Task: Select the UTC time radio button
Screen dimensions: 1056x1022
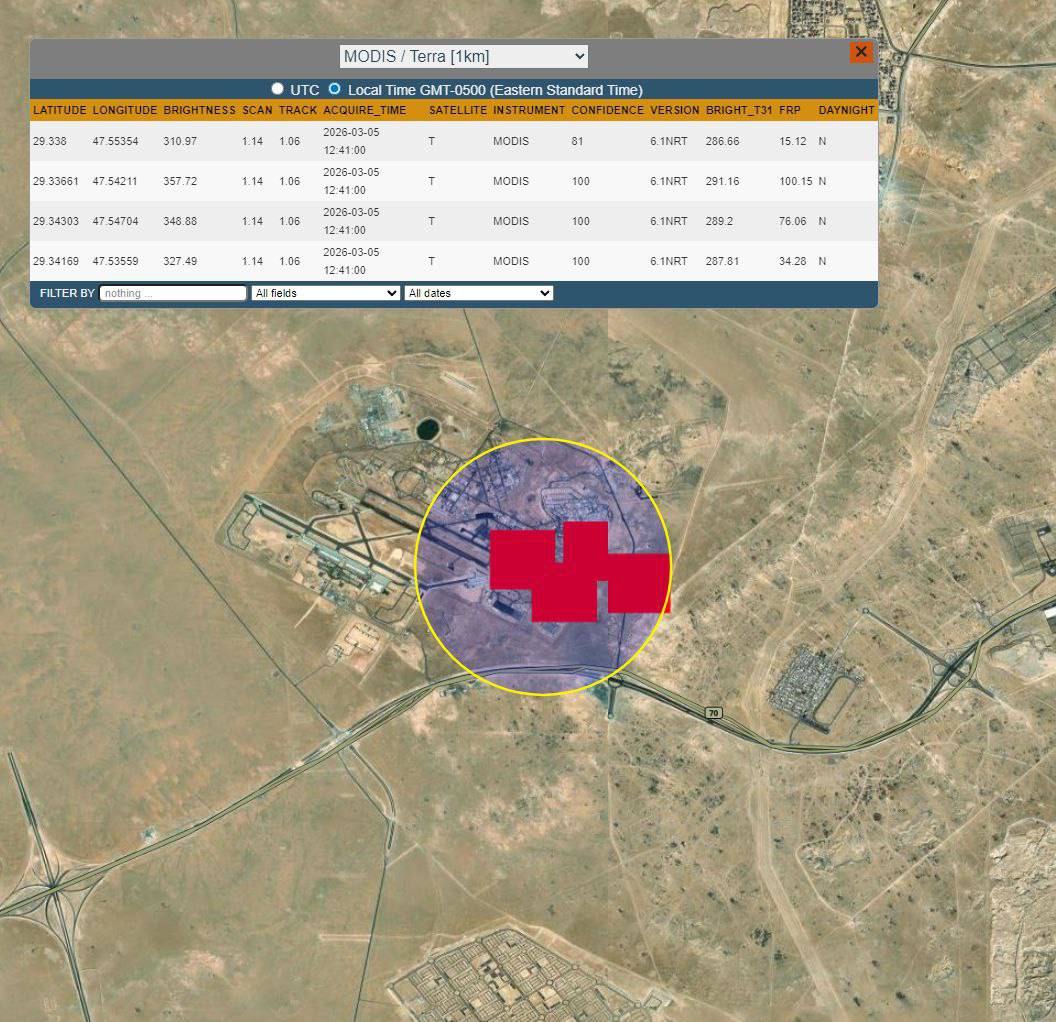Action: point(277,88)
